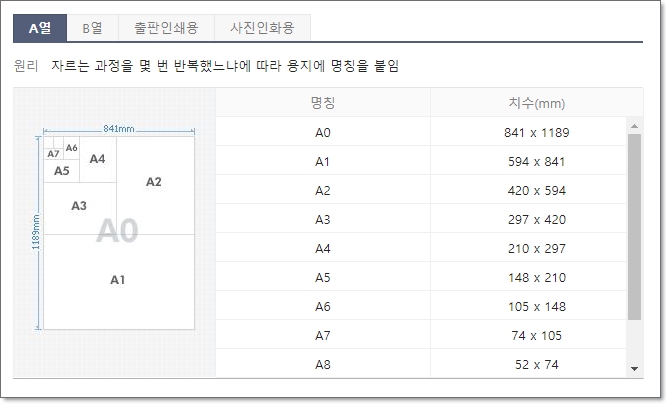Click the table scrollbar down arrow
Screen dimensions: 667x404
(634, 369)
